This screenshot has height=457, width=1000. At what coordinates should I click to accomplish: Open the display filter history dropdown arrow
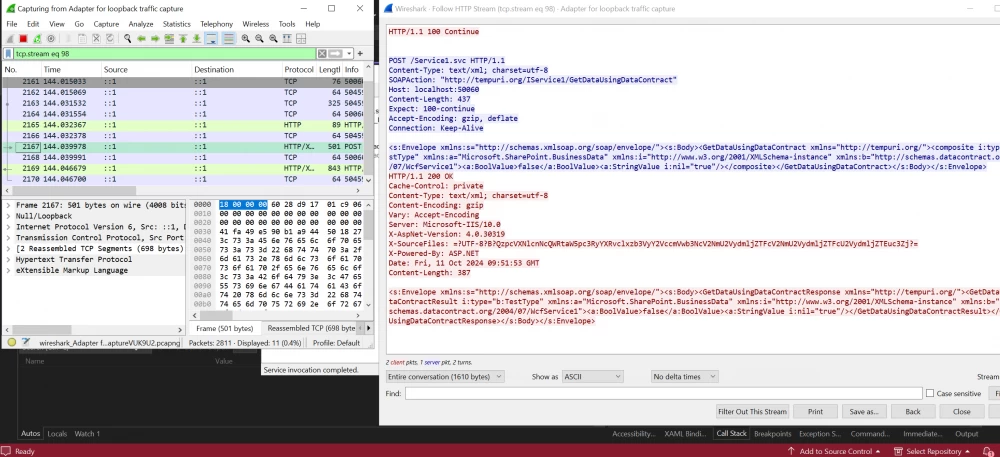(349, 54)
